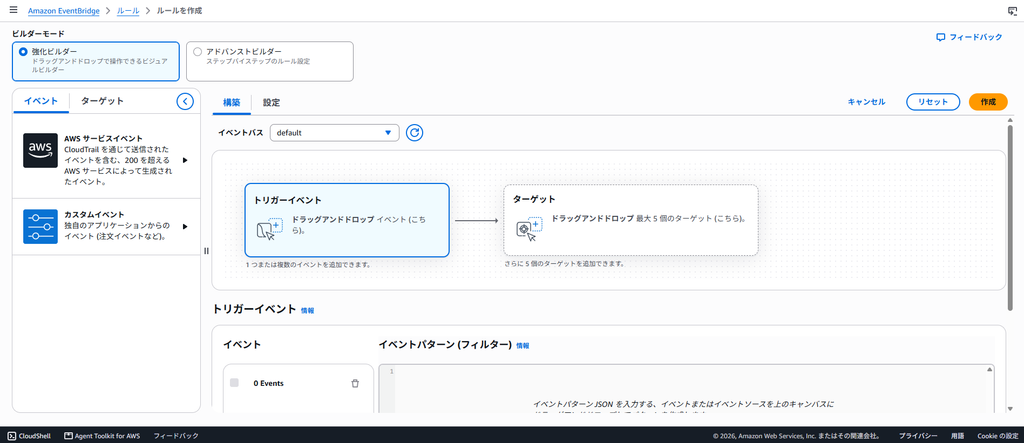1024x443 pixels.
Task: Click the orange 作成 button
Action: pyautogui.click(x=988, y=102)
